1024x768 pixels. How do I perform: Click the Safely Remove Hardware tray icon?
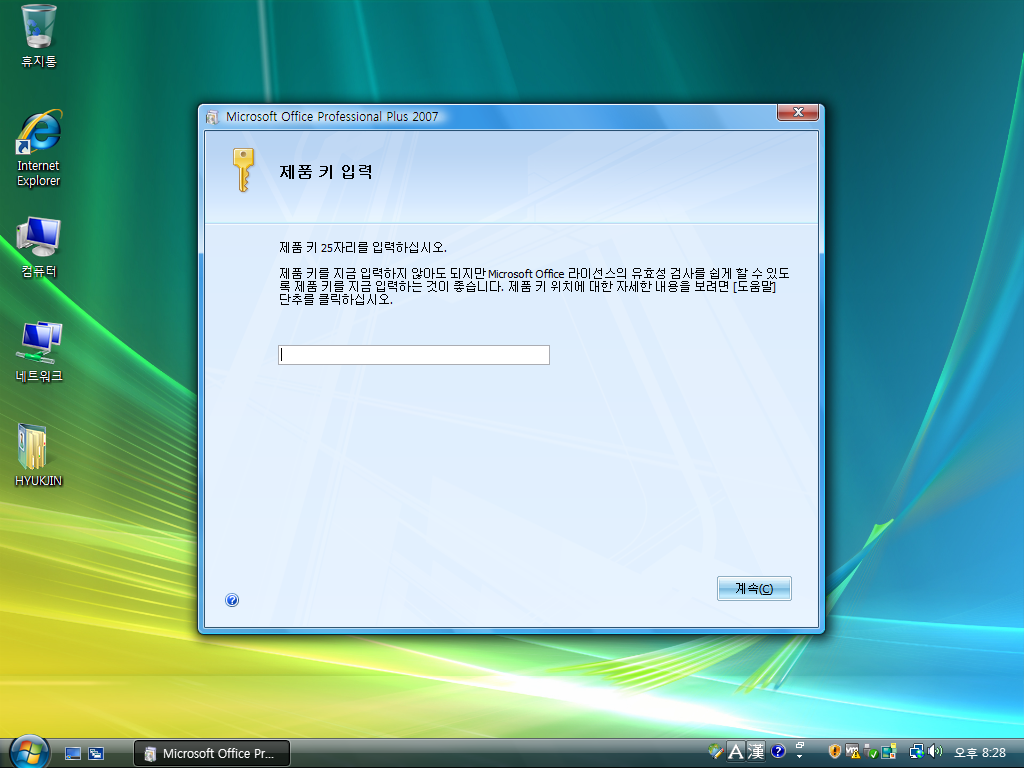[x=870, y=752]
